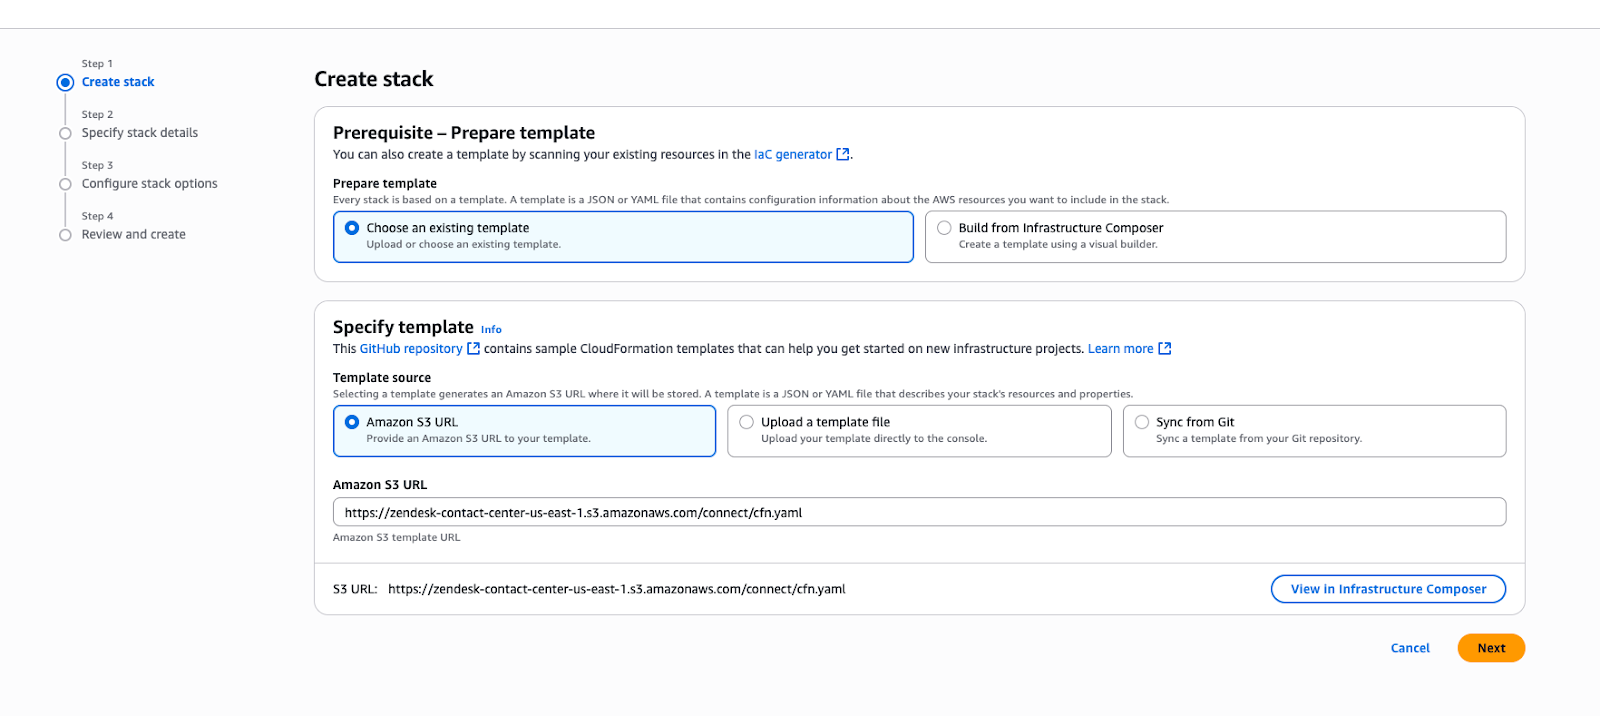Click external link icon next to Learn more
This screenshot has width=1600, height=716.
point(1164,349)
